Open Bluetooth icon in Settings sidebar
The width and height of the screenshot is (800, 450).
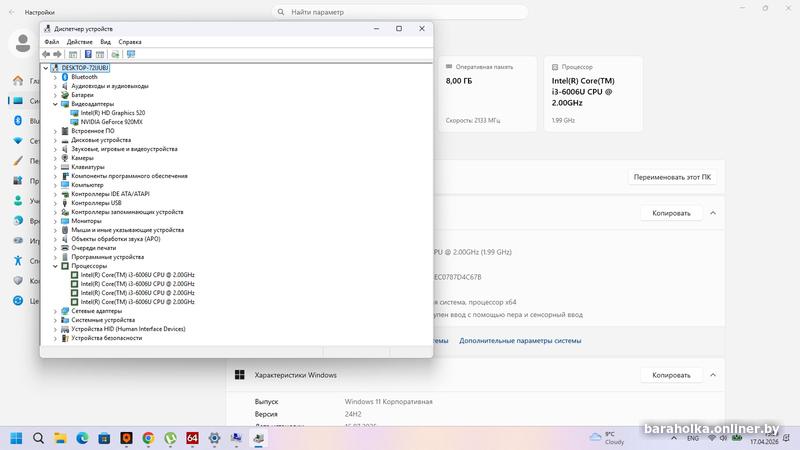pyautogui.click(x=18, y=120)
